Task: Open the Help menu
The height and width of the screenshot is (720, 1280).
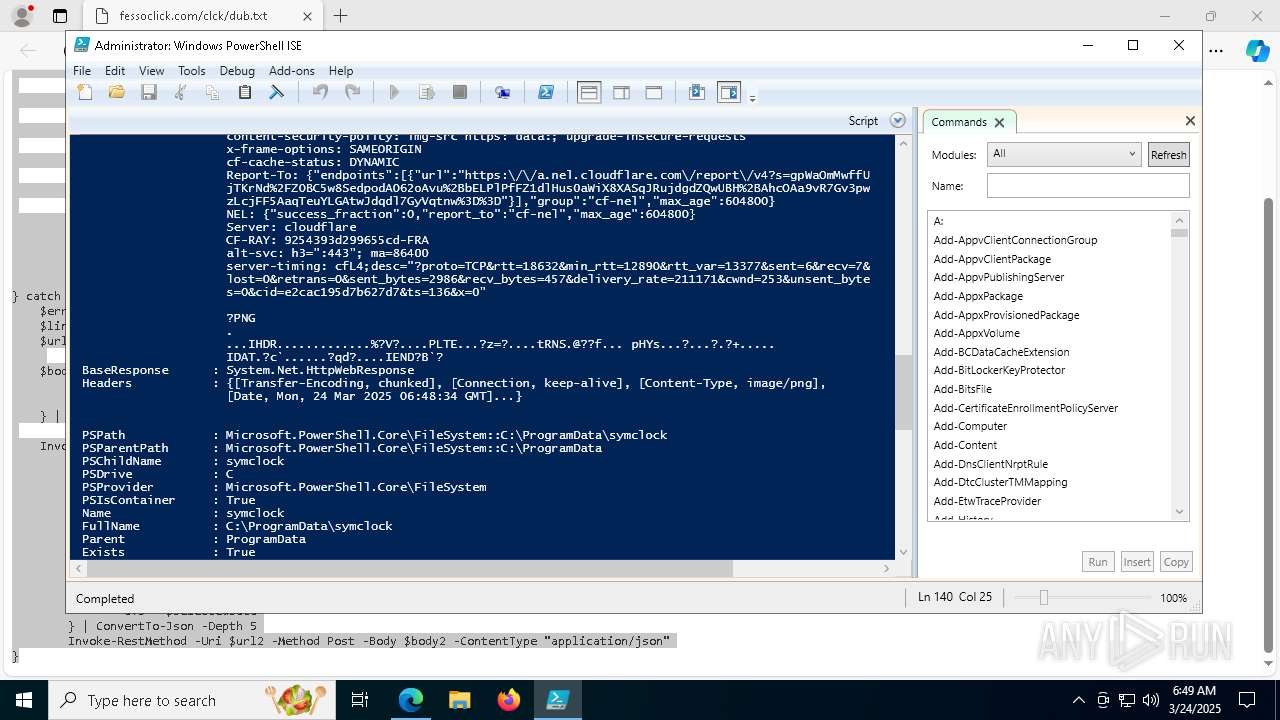Action: [x=341, y=71]
